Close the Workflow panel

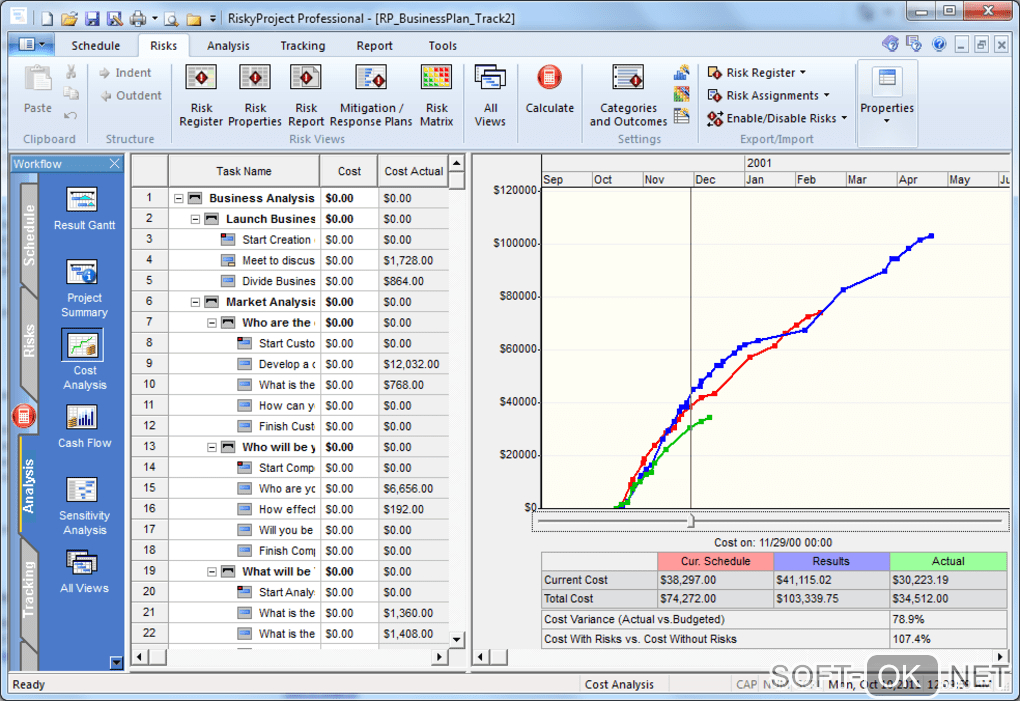[x=114, y=163]
